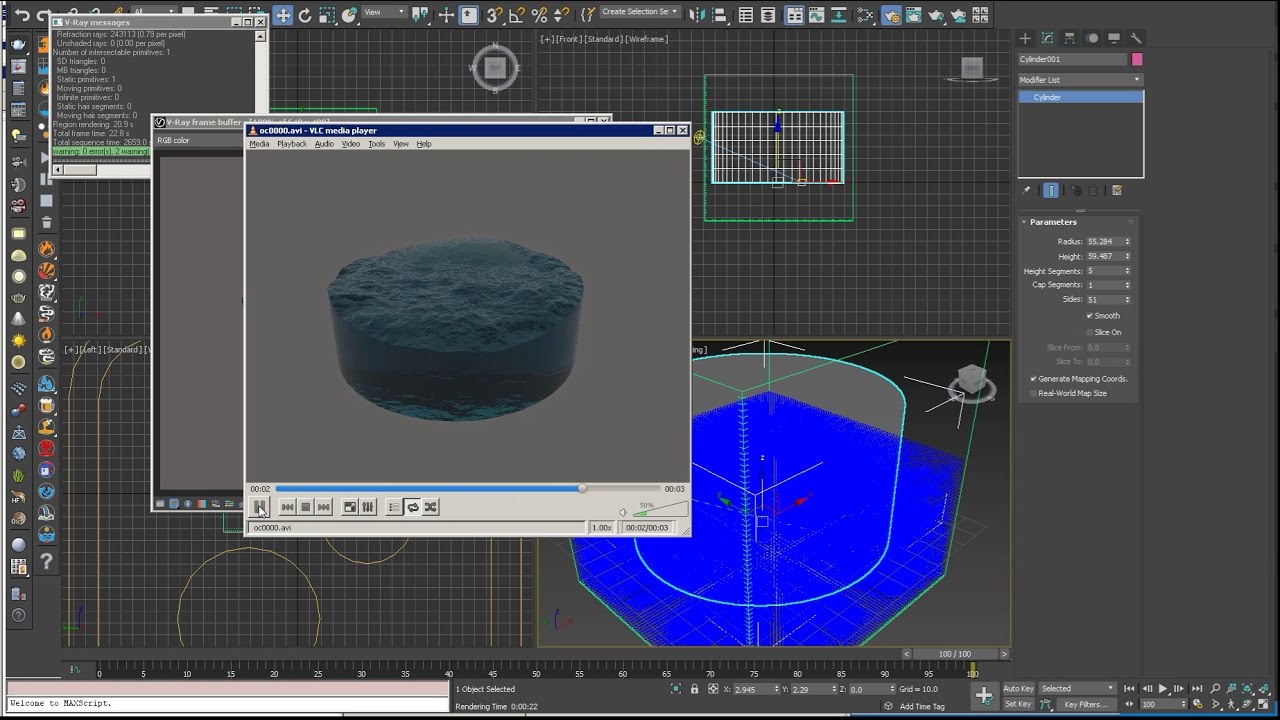Open the pink object color swatch

(1137, 60)
